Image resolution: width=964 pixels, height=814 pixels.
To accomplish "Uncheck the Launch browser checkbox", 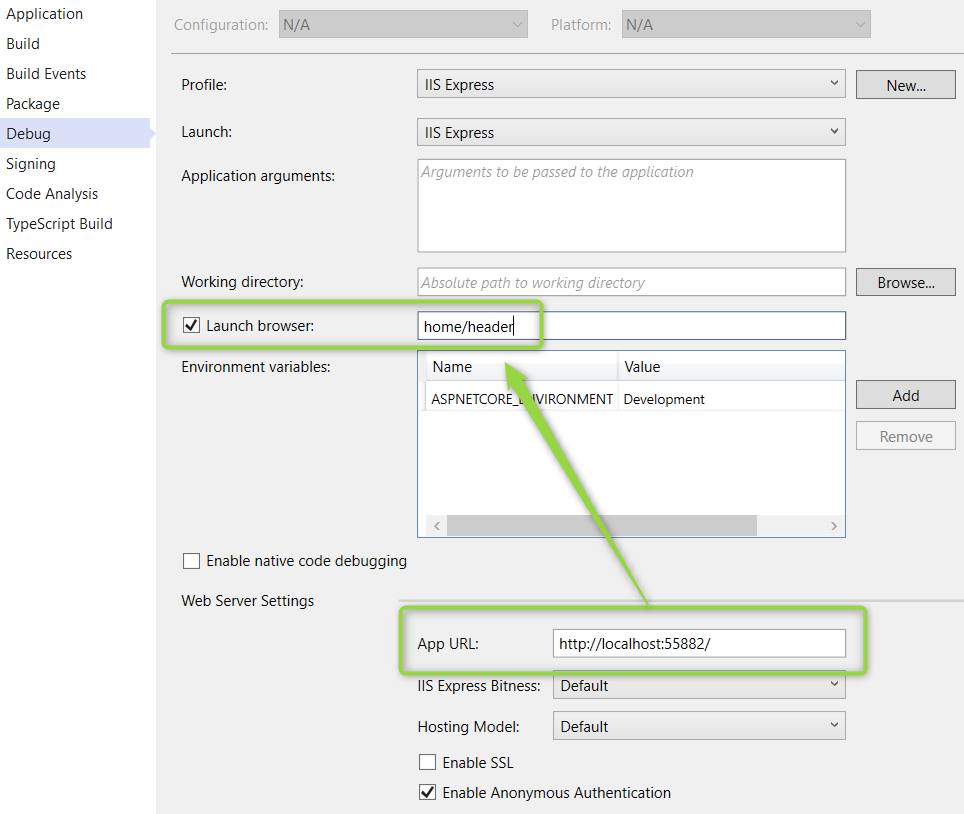I will [191, 324].
